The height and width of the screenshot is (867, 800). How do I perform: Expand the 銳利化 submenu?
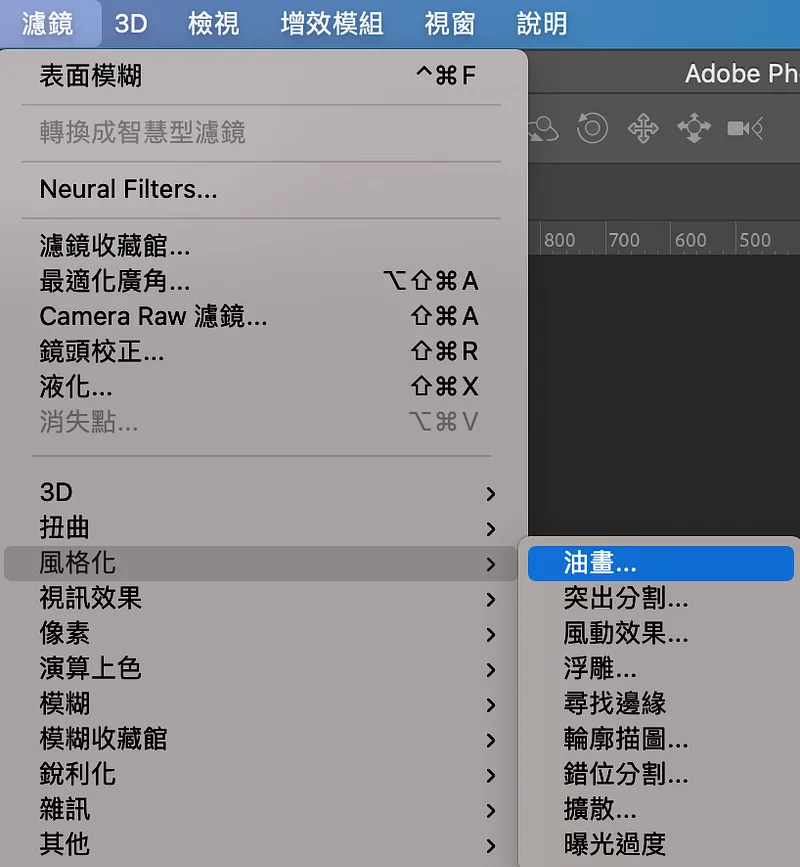[261, 775]
